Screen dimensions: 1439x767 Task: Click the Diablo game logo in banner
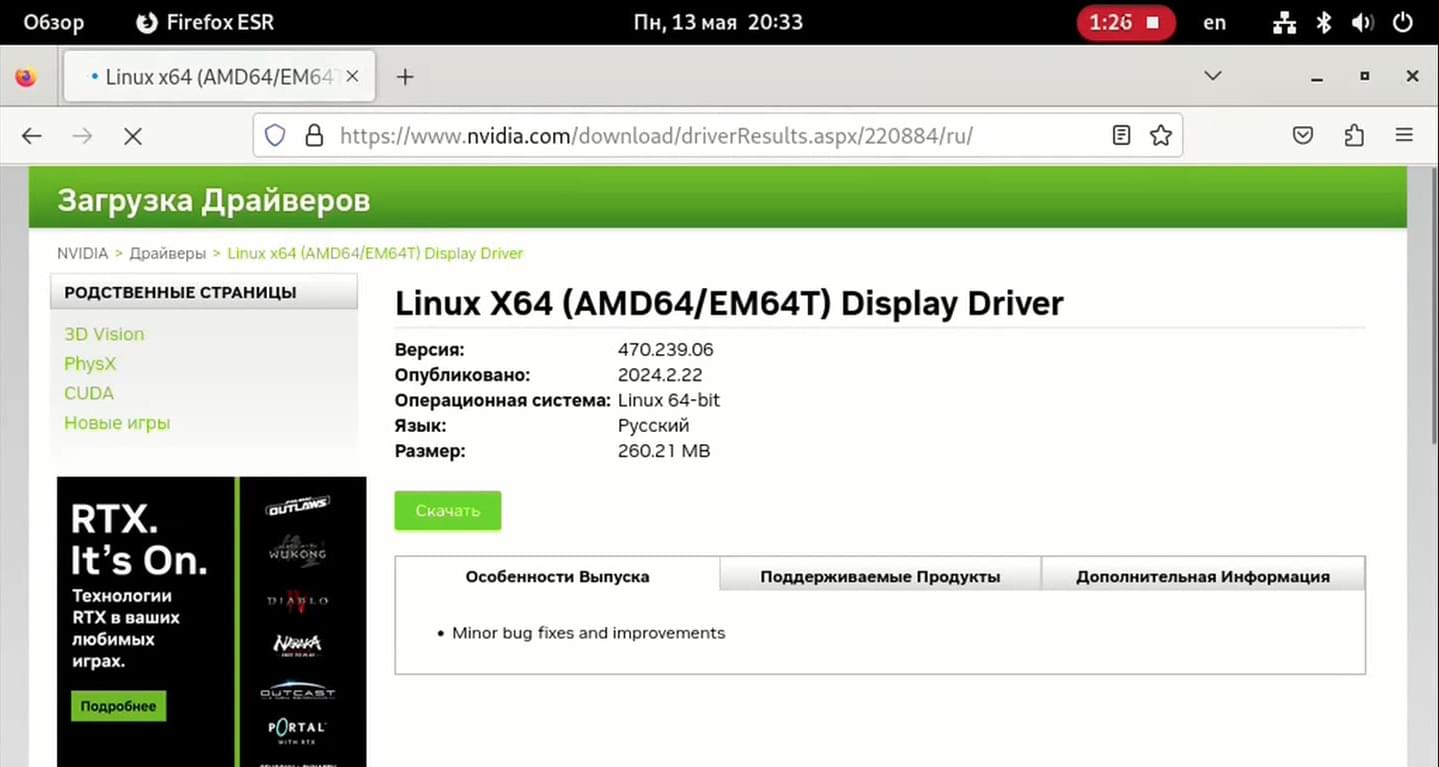tap(298, 600)
